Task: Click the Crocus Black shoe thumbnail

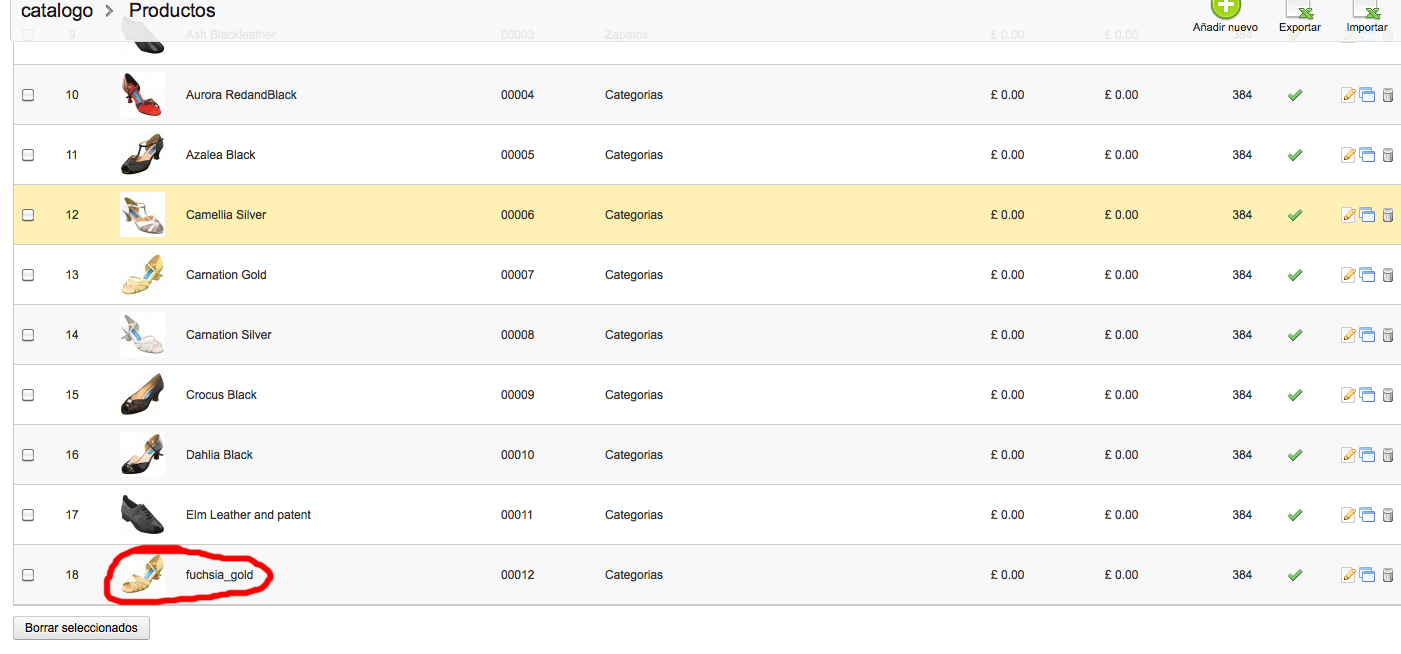Action: pyautogui.click(x=142, y=395)
